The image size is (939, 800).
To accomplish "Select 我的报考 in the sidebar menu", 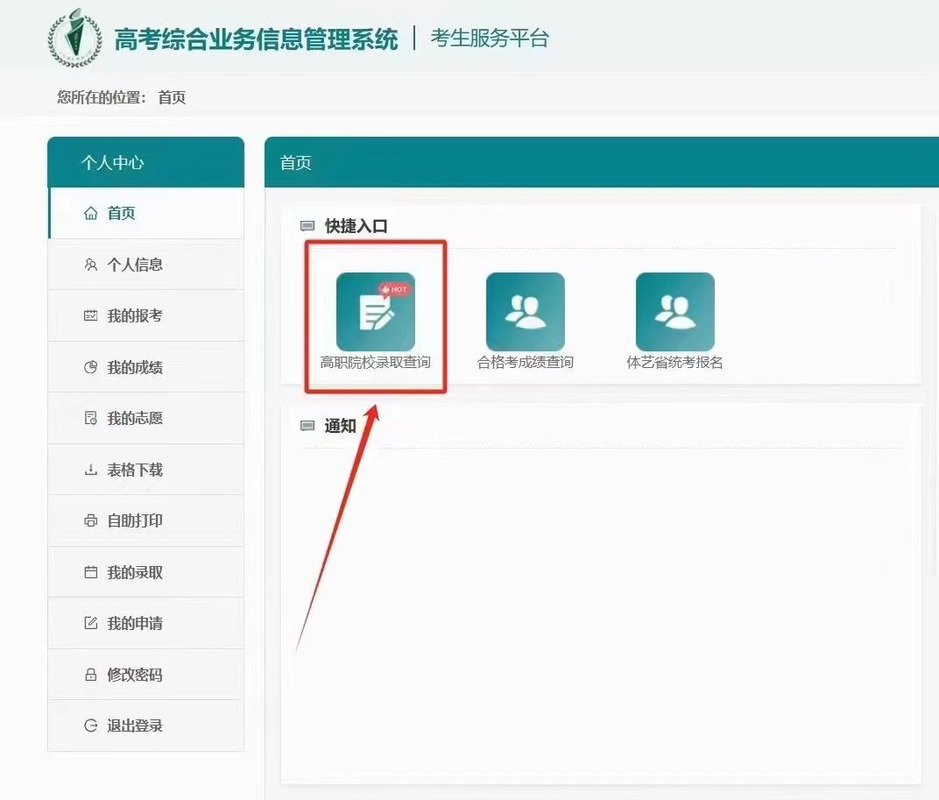I will pos(134,316).
